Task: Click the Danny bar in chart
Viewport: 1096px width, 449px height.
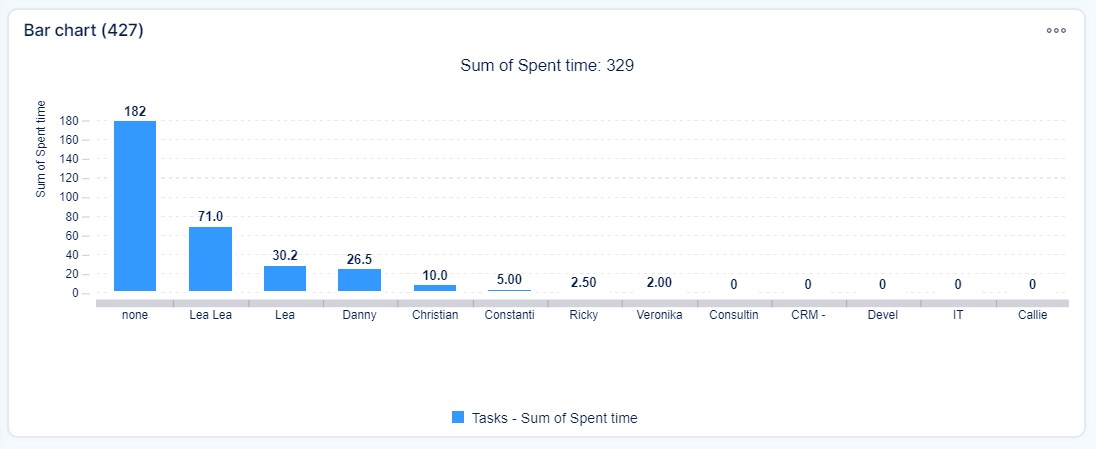Action: point(359,279)
